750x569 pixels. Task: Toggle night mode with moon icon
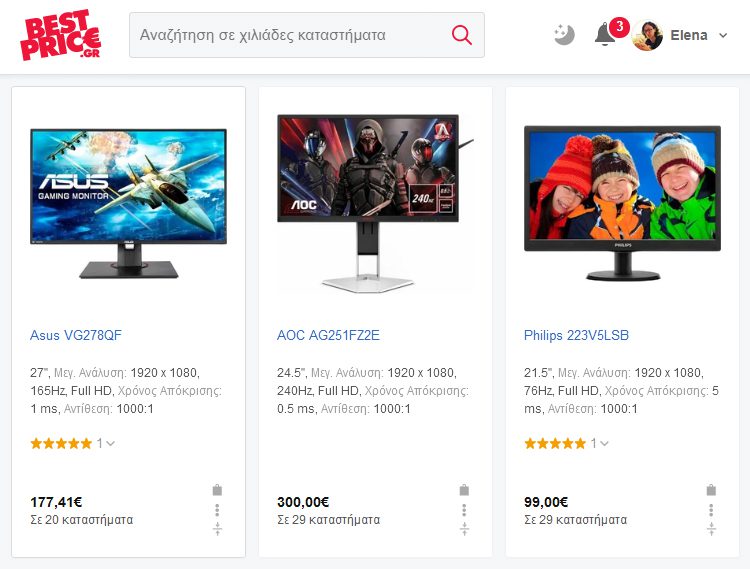(564, 35)
